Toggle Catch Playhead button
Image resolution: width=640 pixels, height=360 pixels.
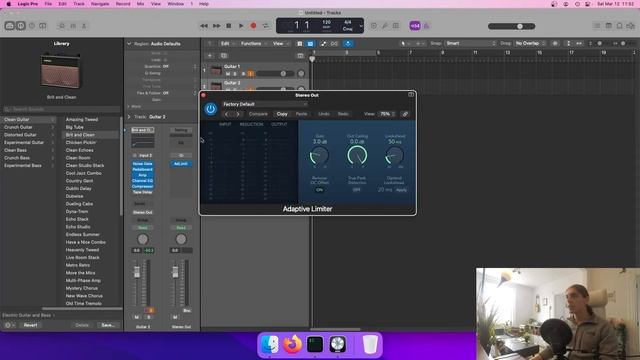(x=348, y=44)
